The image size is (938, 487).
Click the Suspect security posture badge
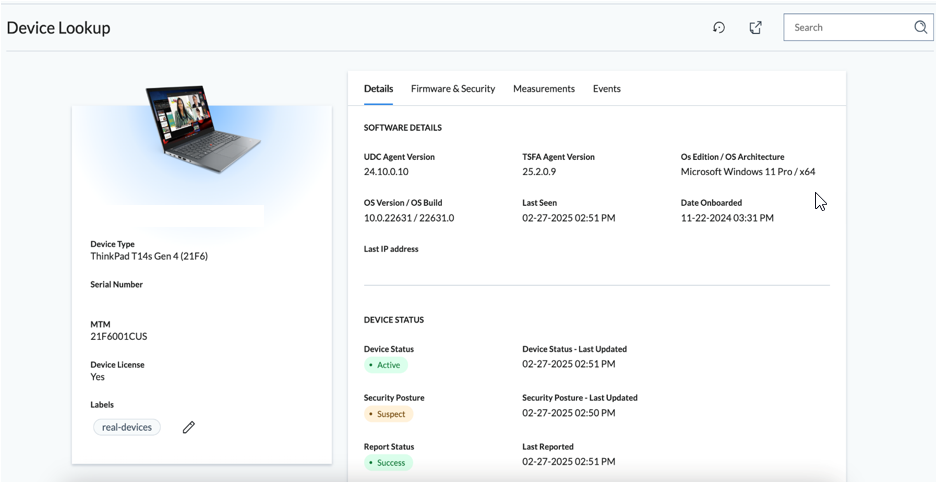click(x=388, y=414)
